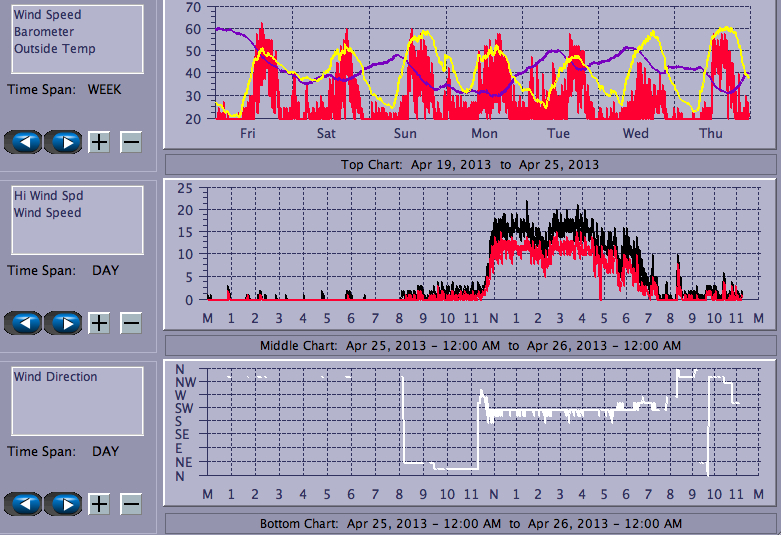Select Wind Speed in top chart list

click(x=48, y=15)
